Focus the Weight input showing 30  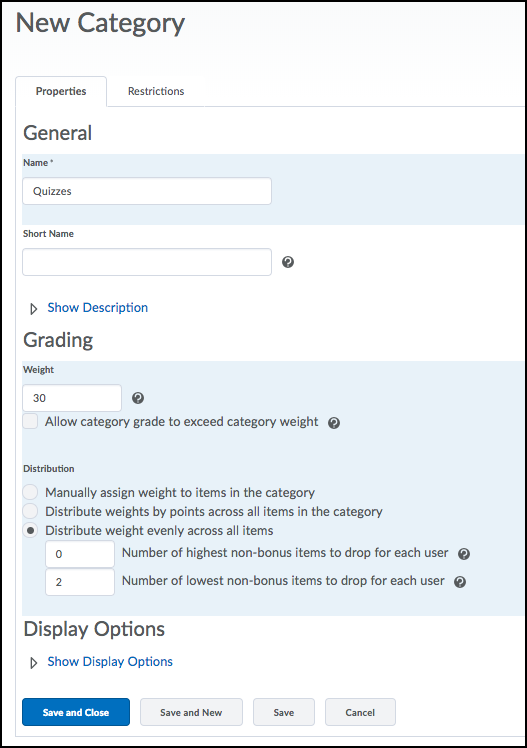coord(72,398)
